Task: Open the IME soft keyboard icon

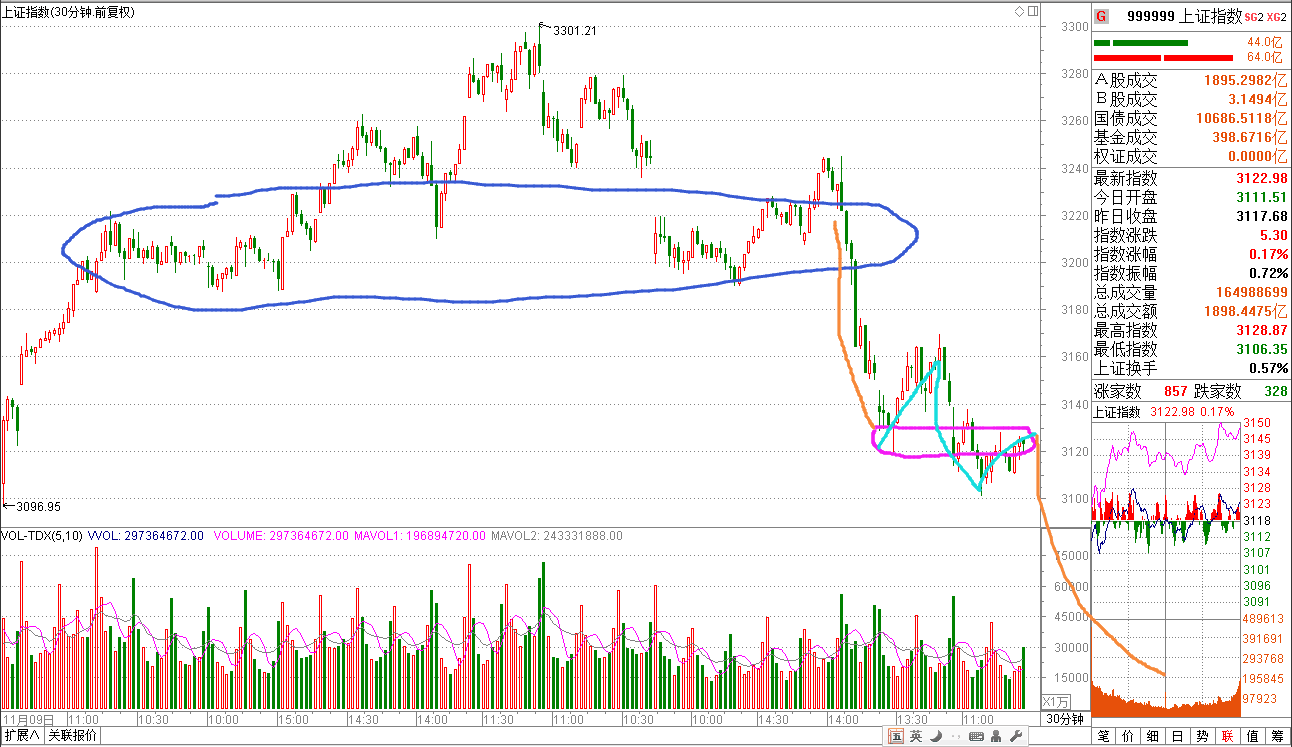Action: 974,737
